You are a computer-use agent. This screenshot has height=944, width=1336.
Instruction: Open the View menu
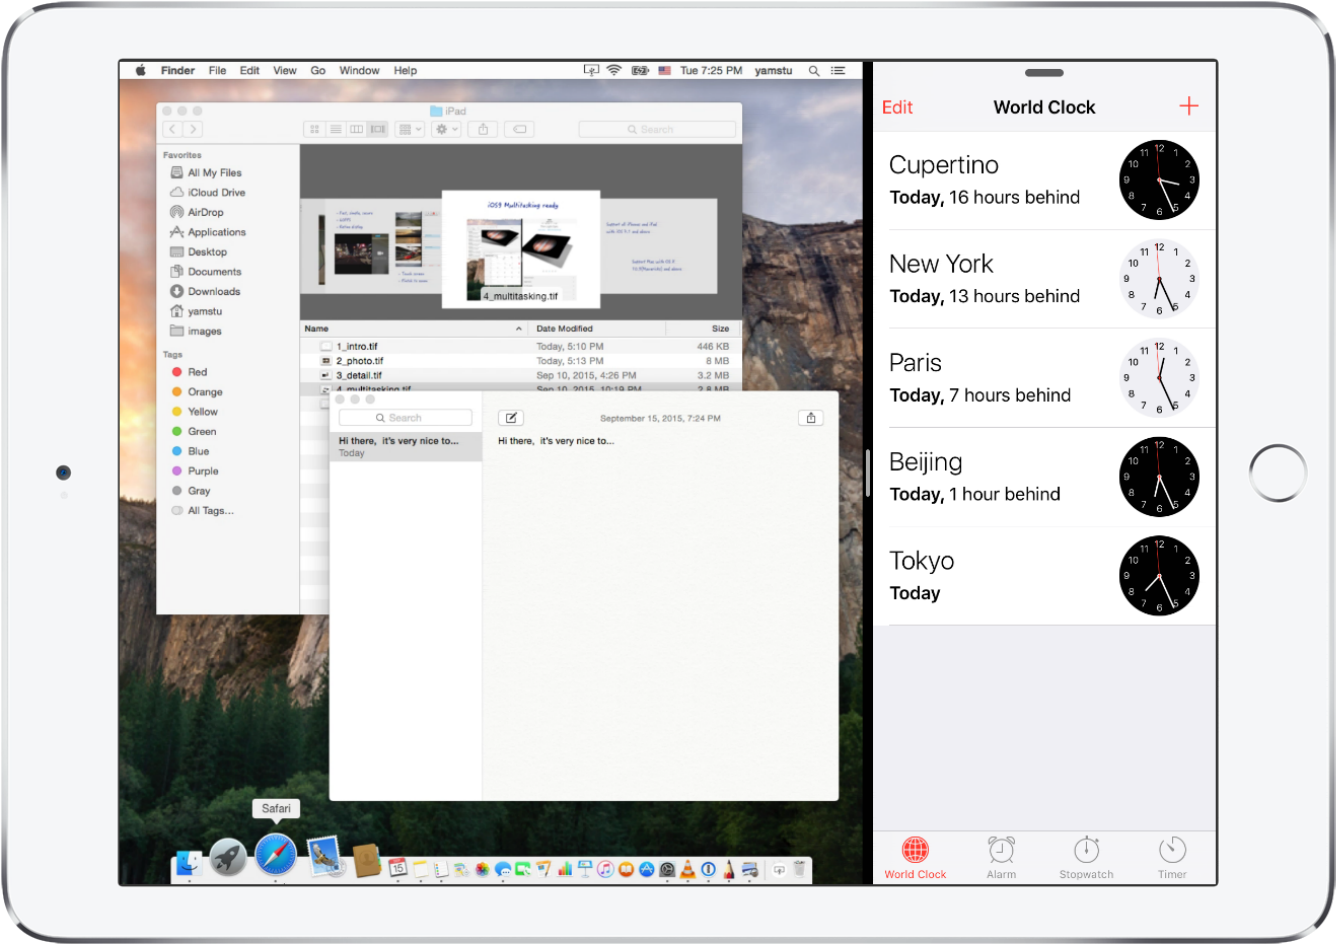click(x=285, y=71)
